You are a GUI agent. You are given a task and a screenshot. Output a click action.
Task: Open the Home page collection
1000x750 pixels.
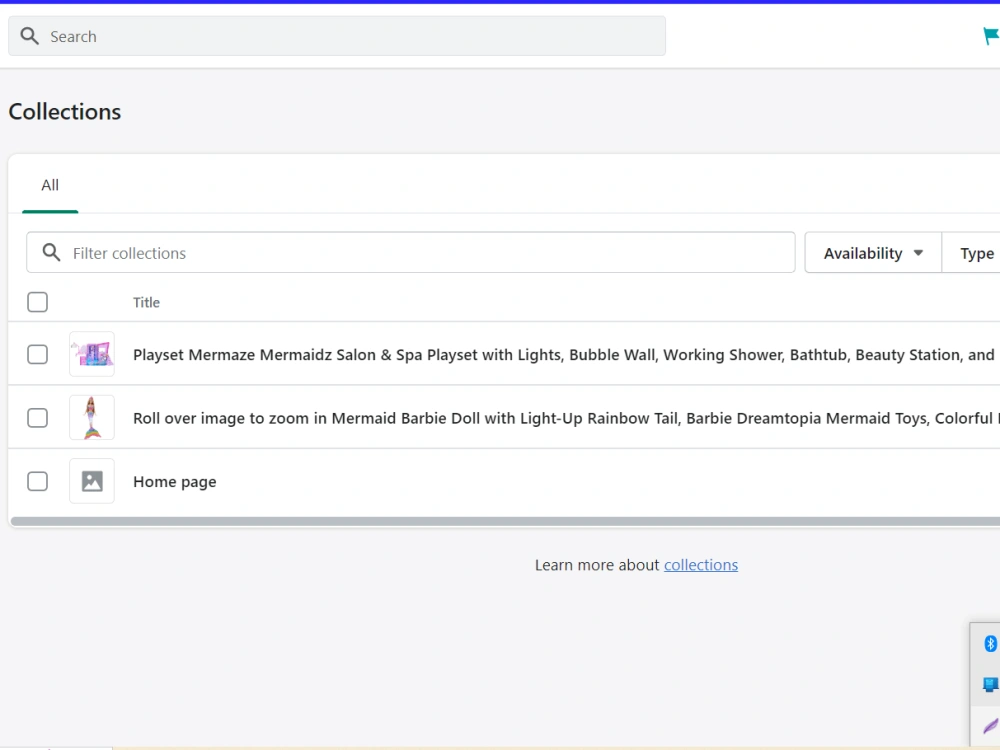click(175, 482)
